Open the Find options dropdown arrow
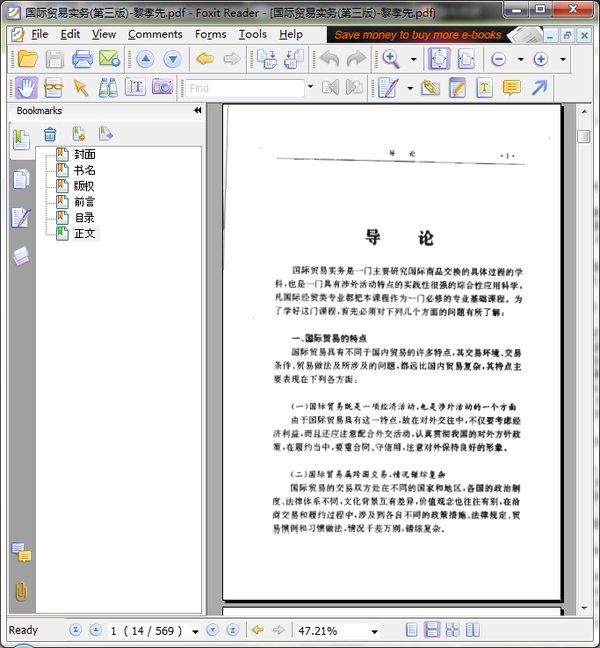The height and width of the screenshot is (648, 600). point(310,87)
